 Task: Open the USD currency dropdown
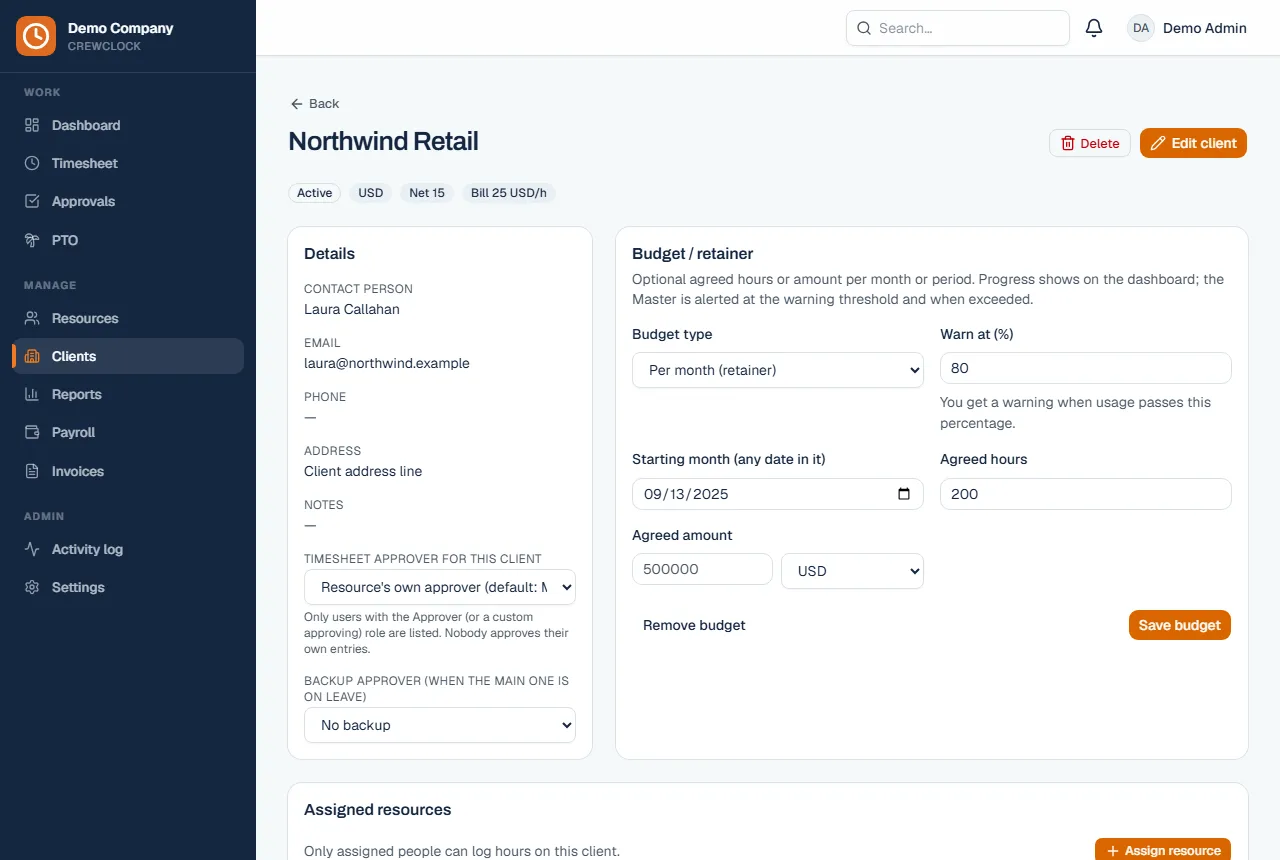point(852,571)
